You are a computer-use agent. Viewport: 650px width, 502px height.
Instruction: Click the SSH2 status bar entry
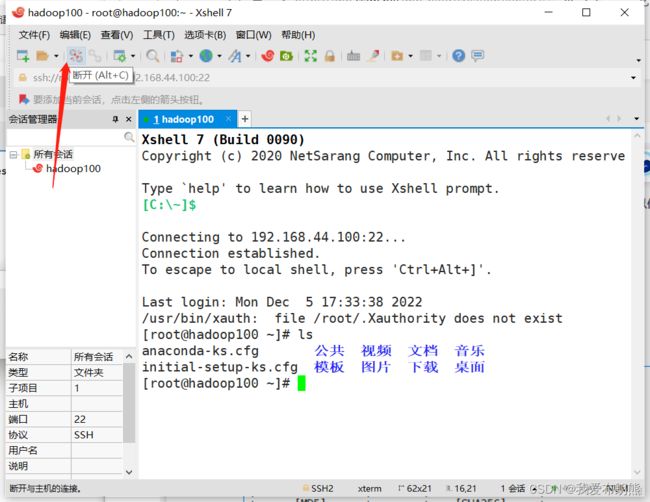(318, 488)
